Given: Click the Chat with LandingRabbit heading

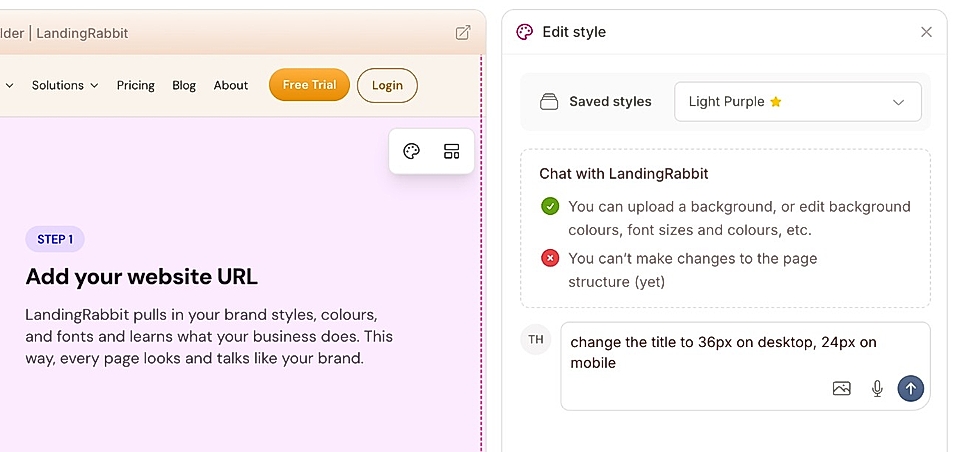Looking at the screenshot, I should (x=623, y=174).
